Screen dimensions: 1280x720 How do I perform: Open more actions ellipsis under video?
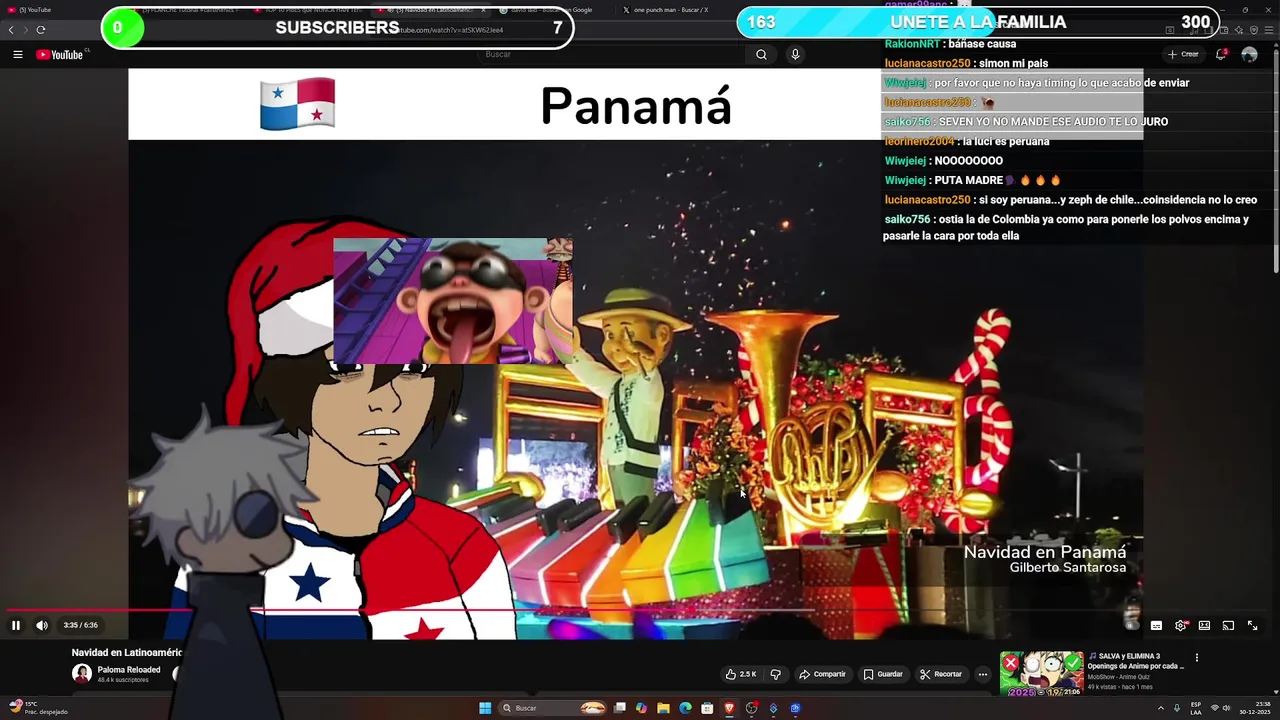pyautogui.click(x=983, y=674)
